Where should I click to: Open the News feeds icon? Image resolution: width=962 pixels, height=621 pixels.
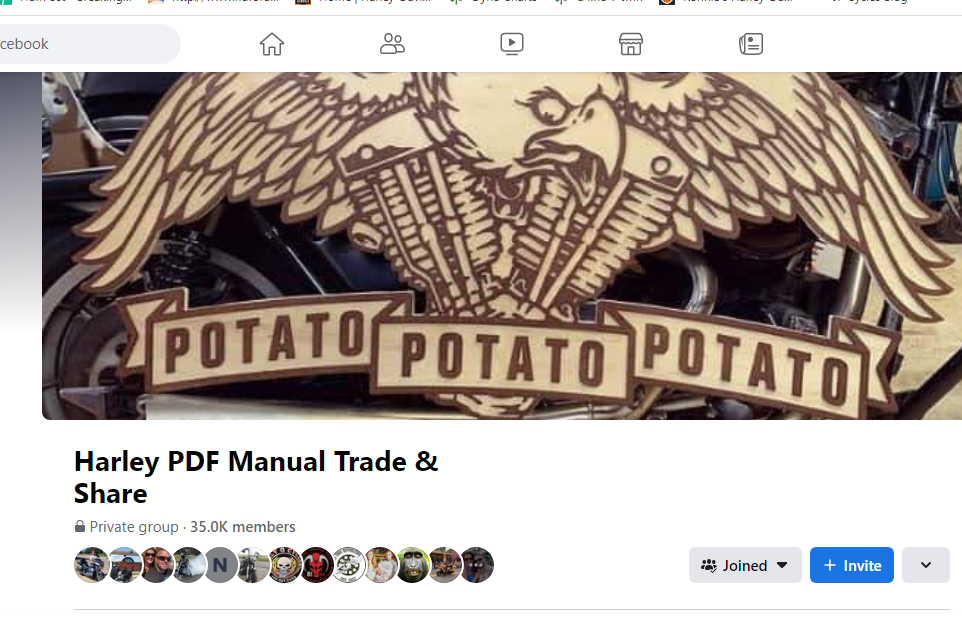[x=751, y=44]
